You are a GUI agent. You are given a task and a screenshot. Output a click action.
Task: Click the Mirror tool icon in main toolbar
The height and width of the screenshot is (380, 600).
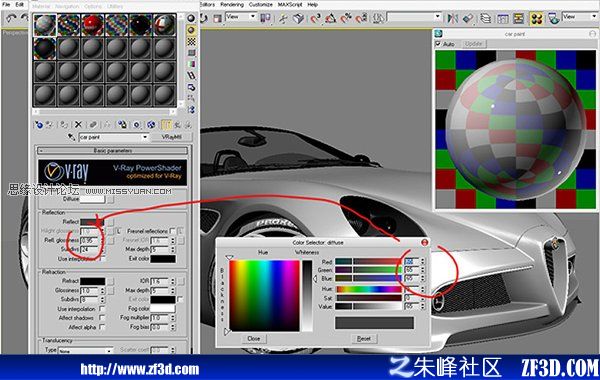[x=452, y=18]
